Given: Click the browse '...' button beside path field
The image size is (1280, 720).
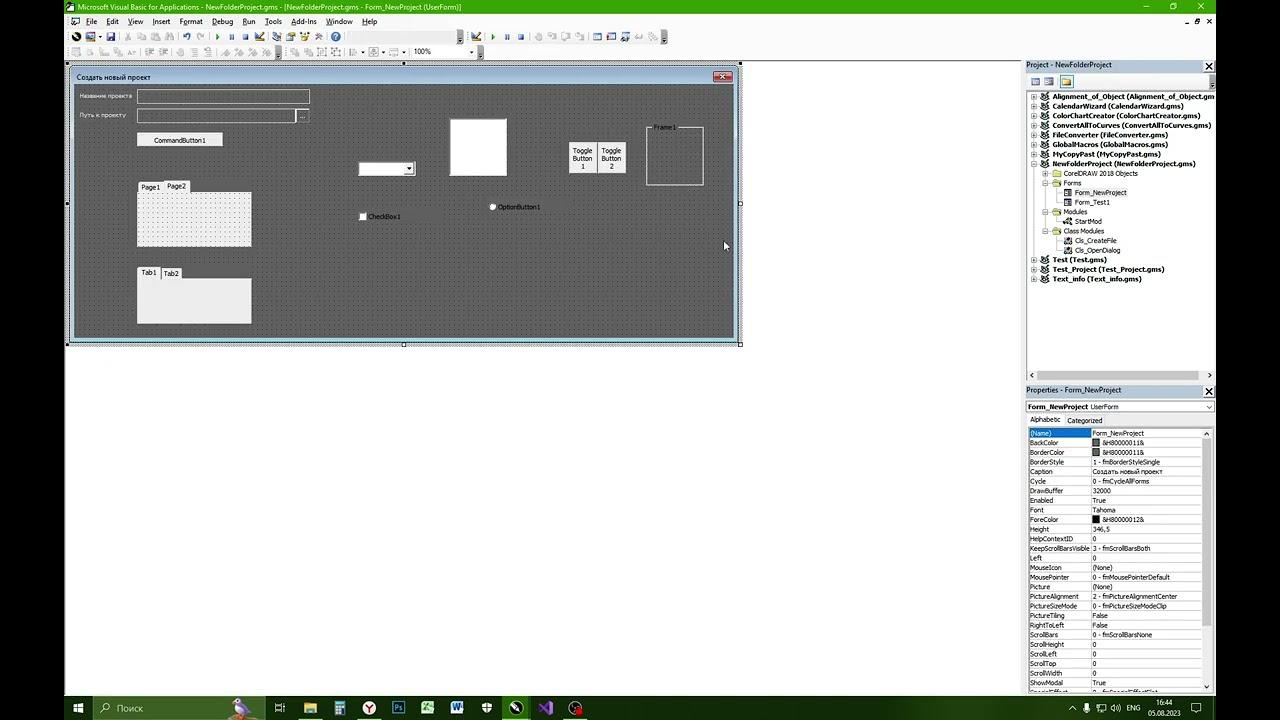Looking at the screenshot, I should point(302,115).
